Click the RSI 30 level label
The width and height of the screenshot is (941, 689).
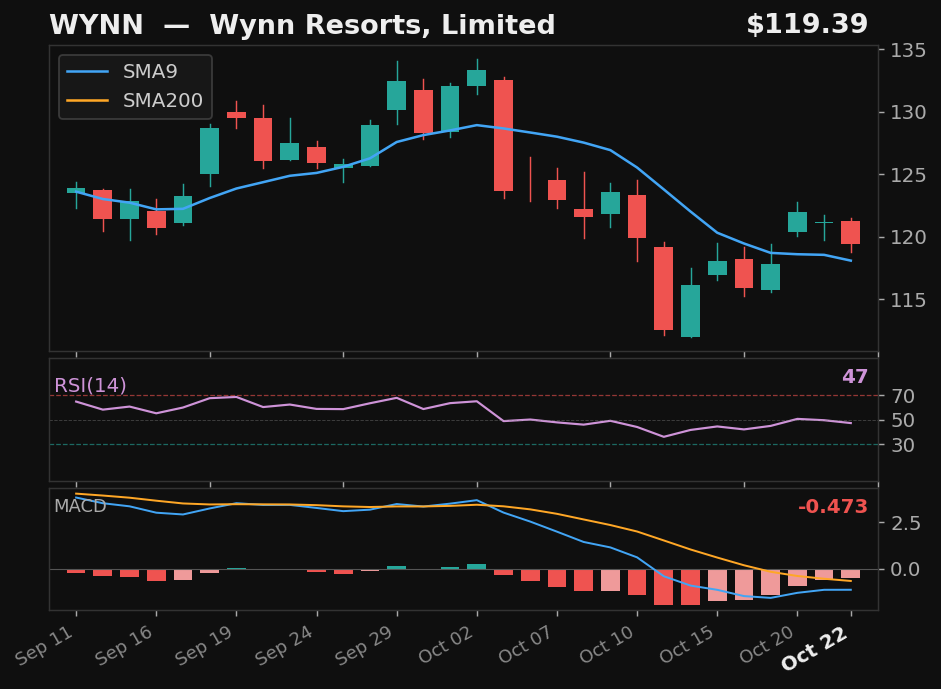coord(902,445)
